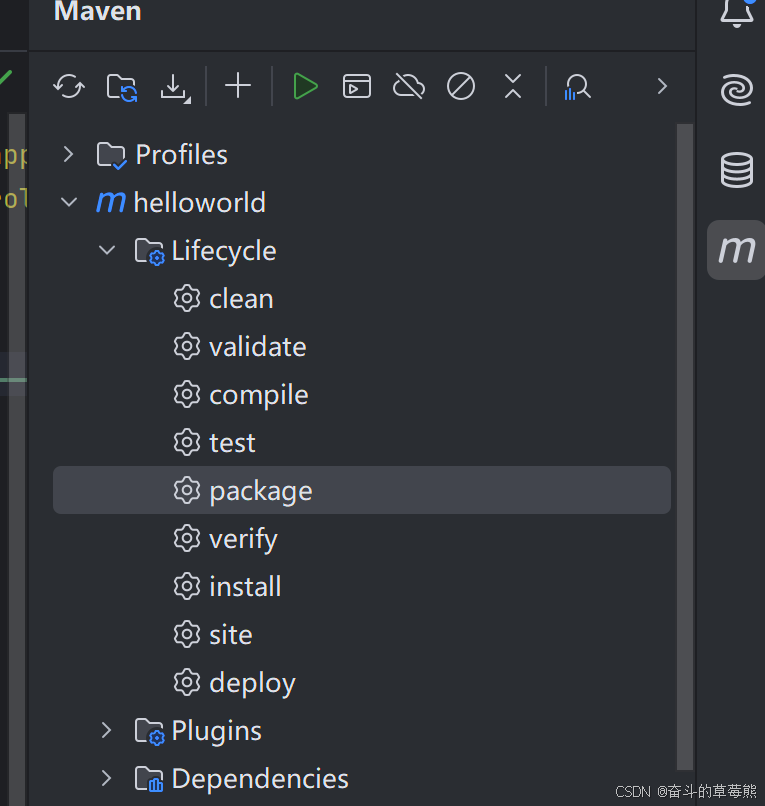Image resolution: width=765 pixels, height=806 pixels.
Task: Click the generate sources and update folders icon
Action: click(x=122, y=87)
